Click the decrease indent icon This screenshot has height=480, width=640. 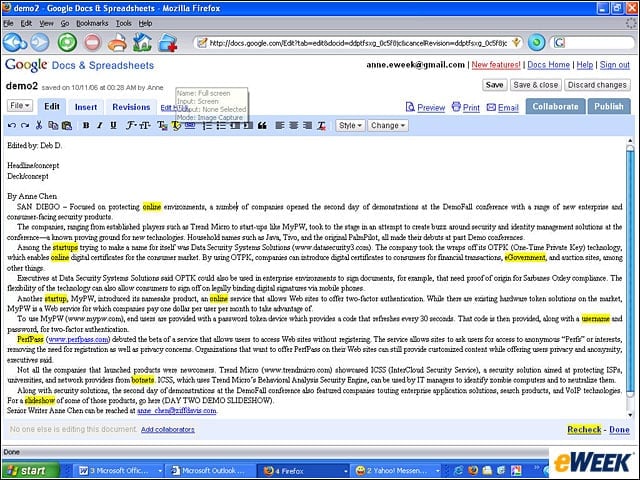[235, 126]
